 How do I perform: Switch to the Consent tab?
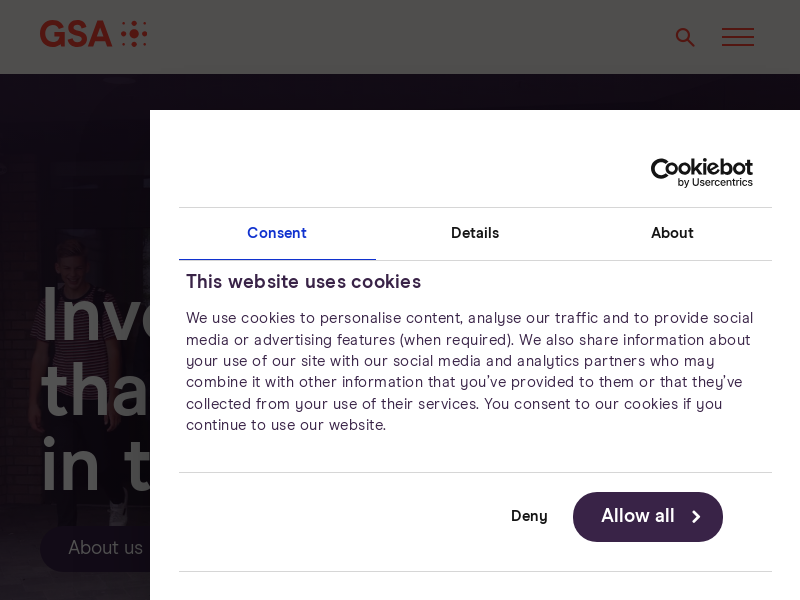click(x=277, y=233)
